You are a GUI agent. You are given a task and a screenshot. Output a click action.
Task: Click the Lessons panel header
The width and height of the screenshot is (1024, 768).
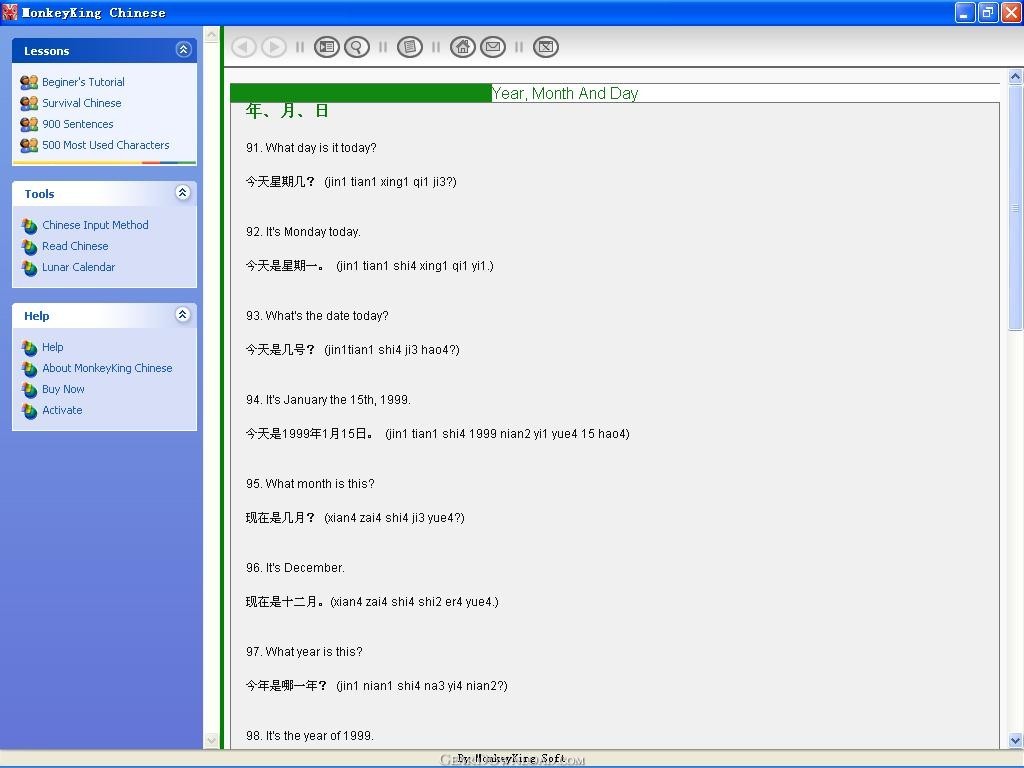[x=104, y=50]
